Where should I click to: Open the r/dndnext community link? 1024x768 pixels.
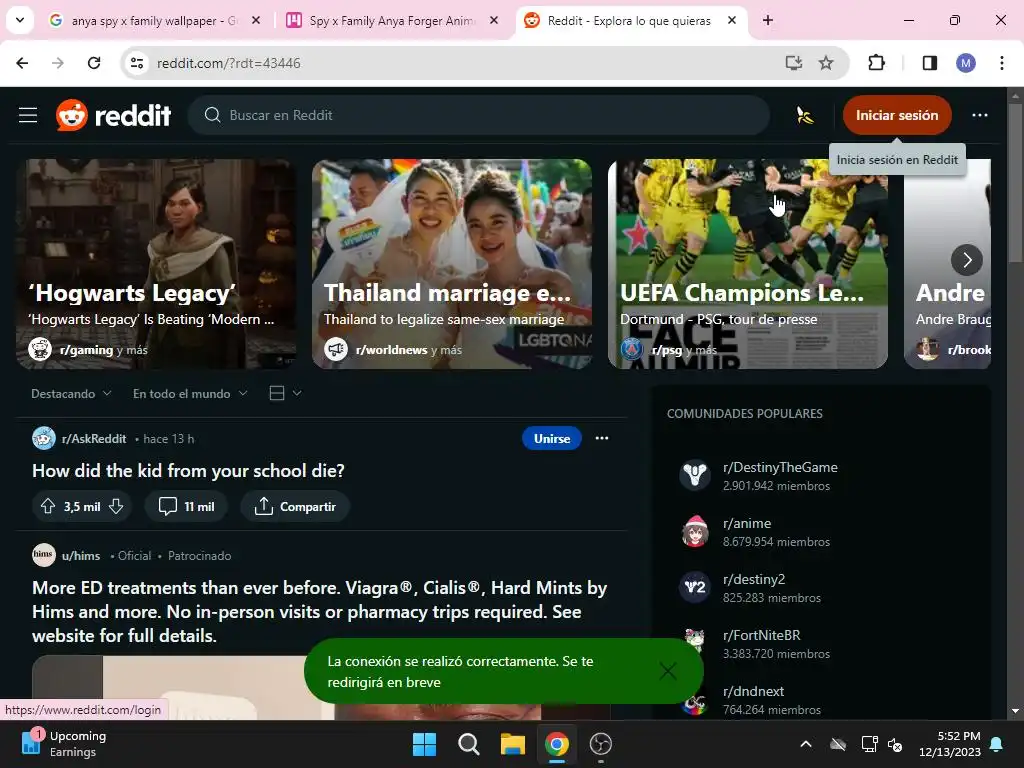point(753,691)
